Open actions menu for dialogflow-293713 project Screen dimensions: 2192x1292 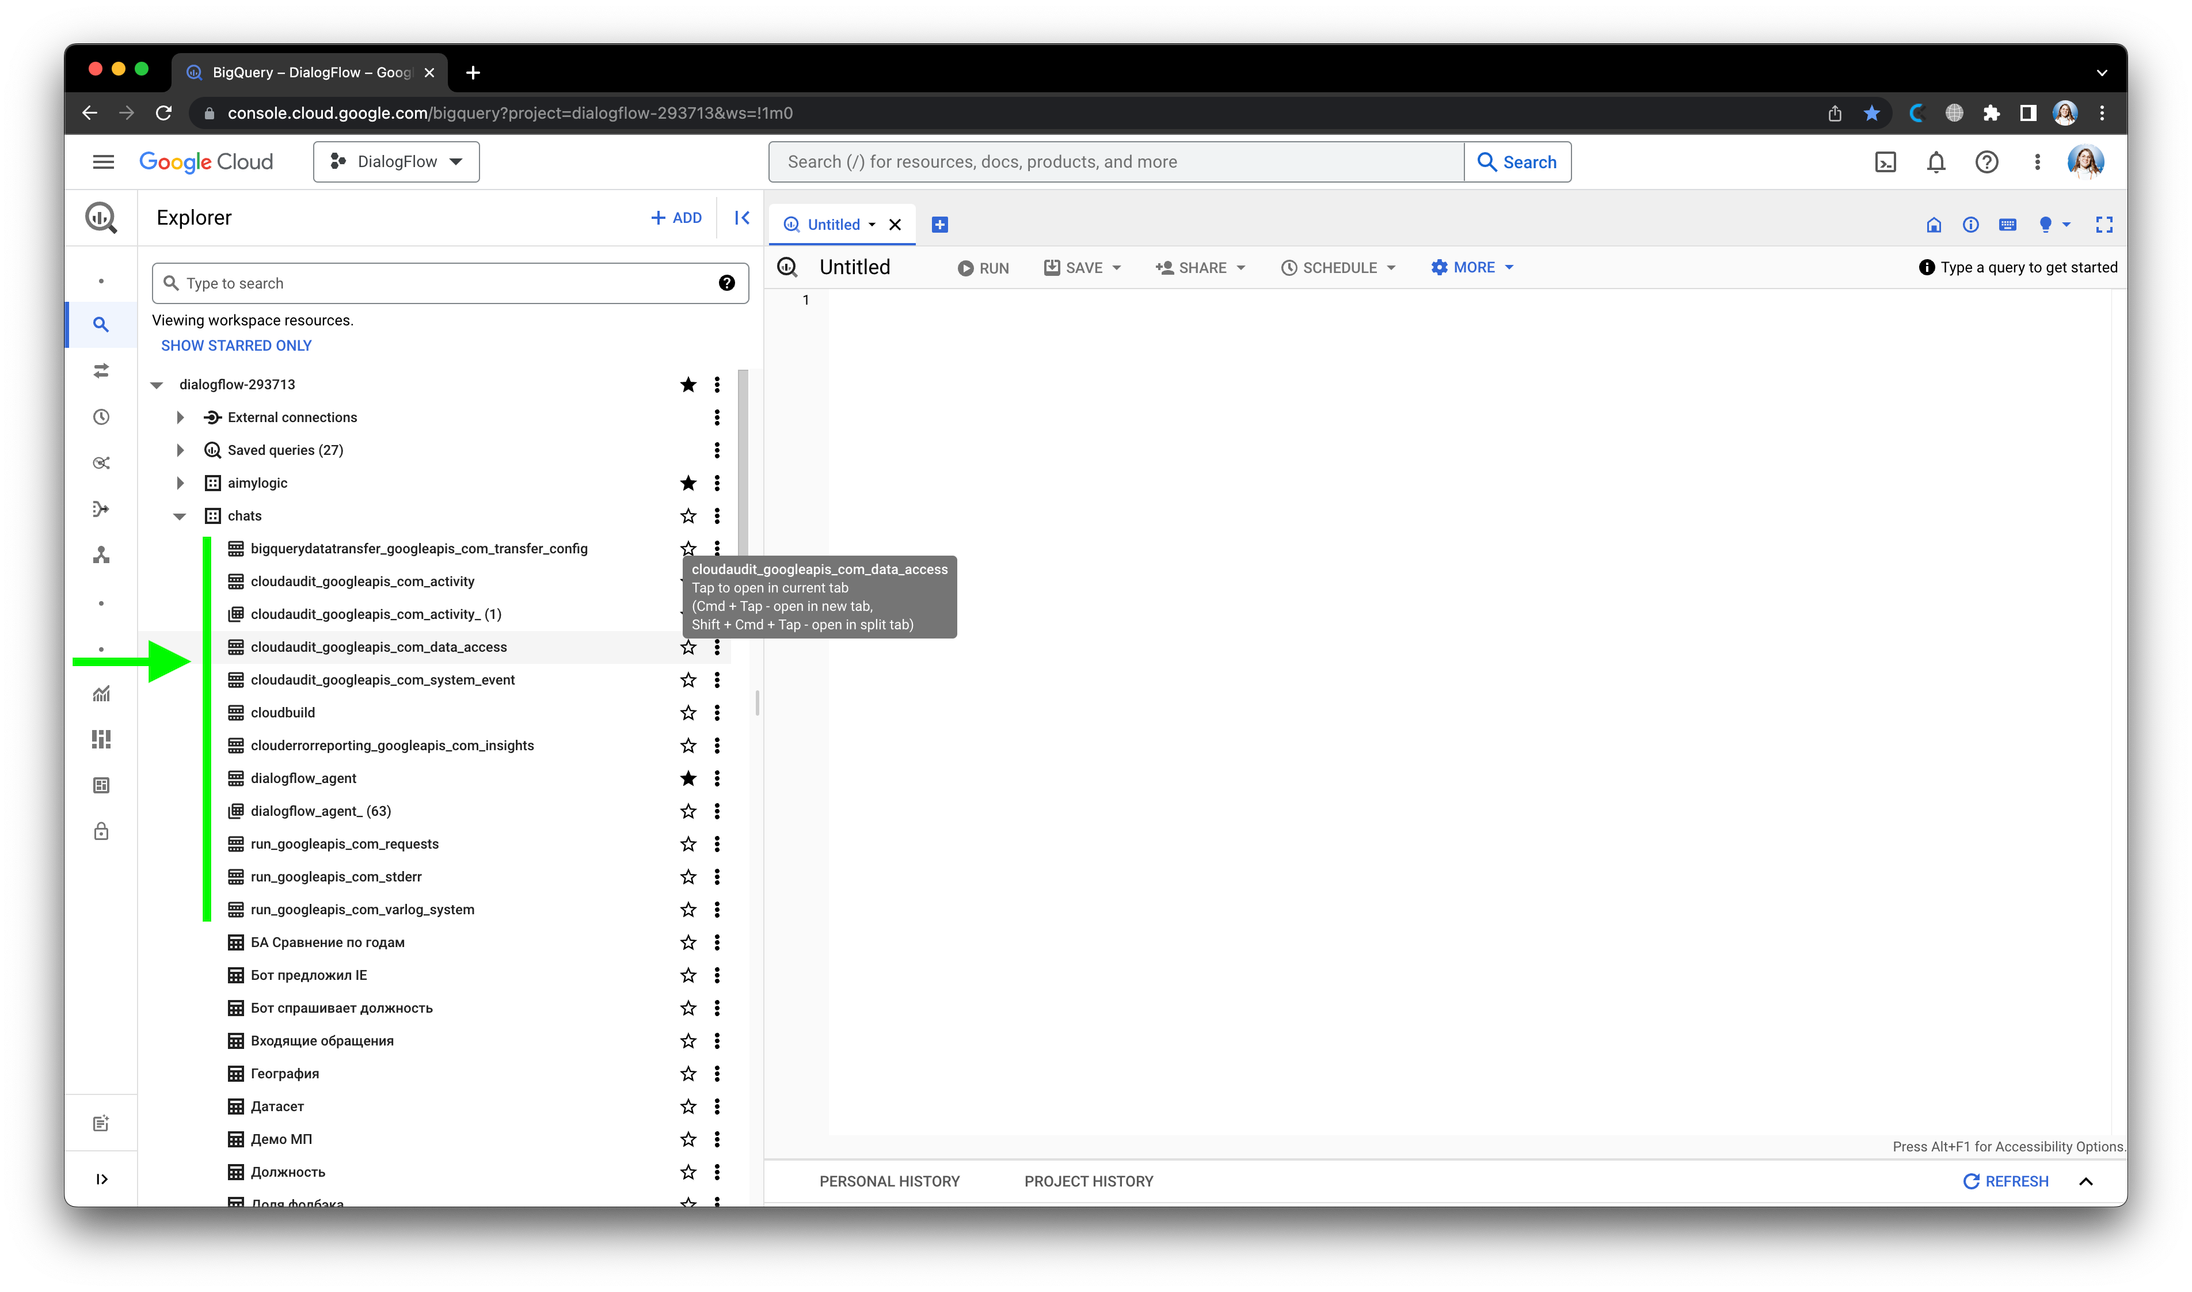(717, 385)
